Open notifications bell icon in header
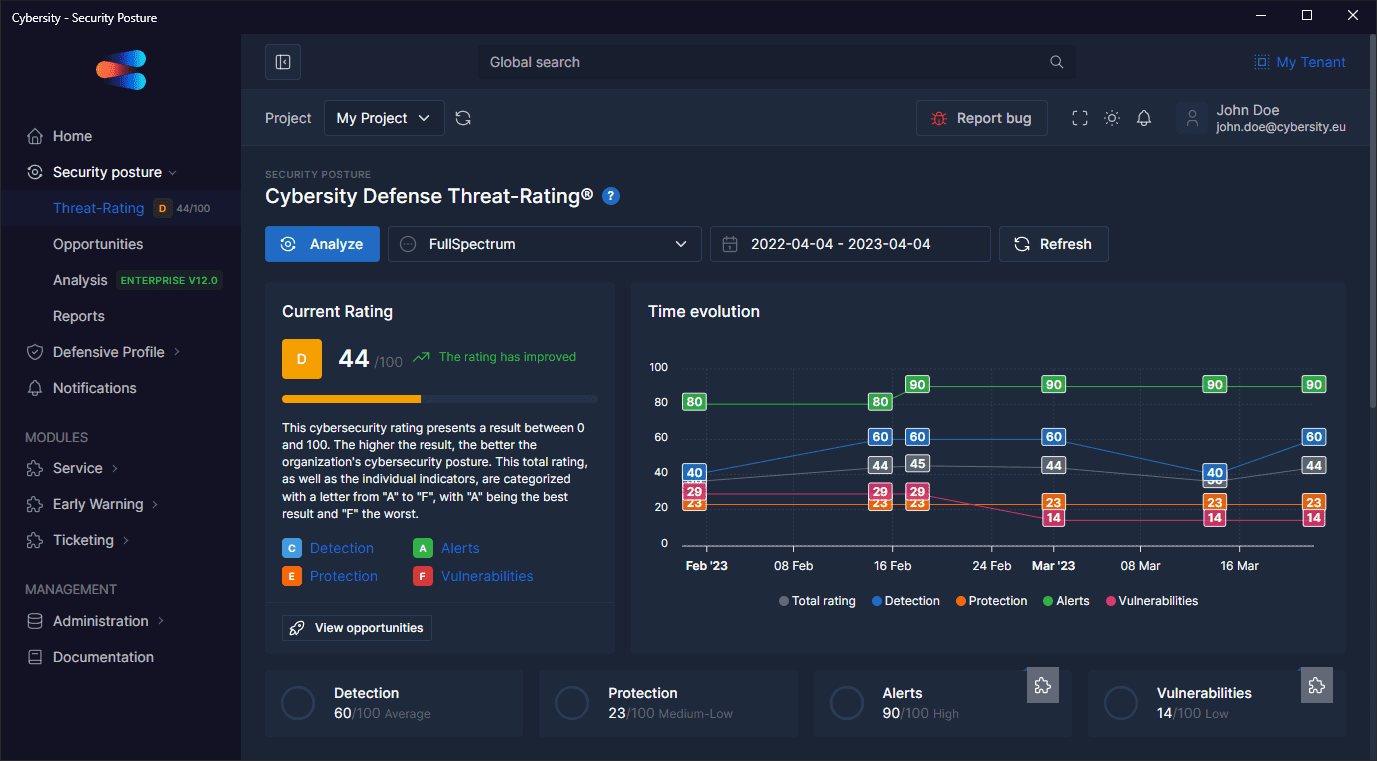Screen dimensions: 1377x761 tap(1144, 118)
